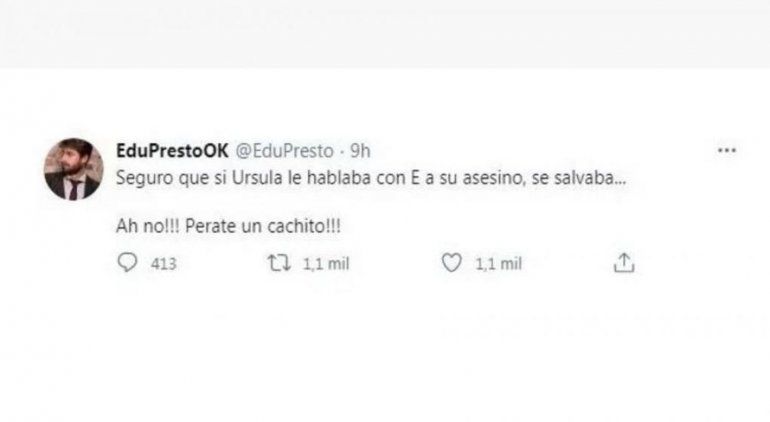Click the retweet arrows icon

(x=283, y=263)
